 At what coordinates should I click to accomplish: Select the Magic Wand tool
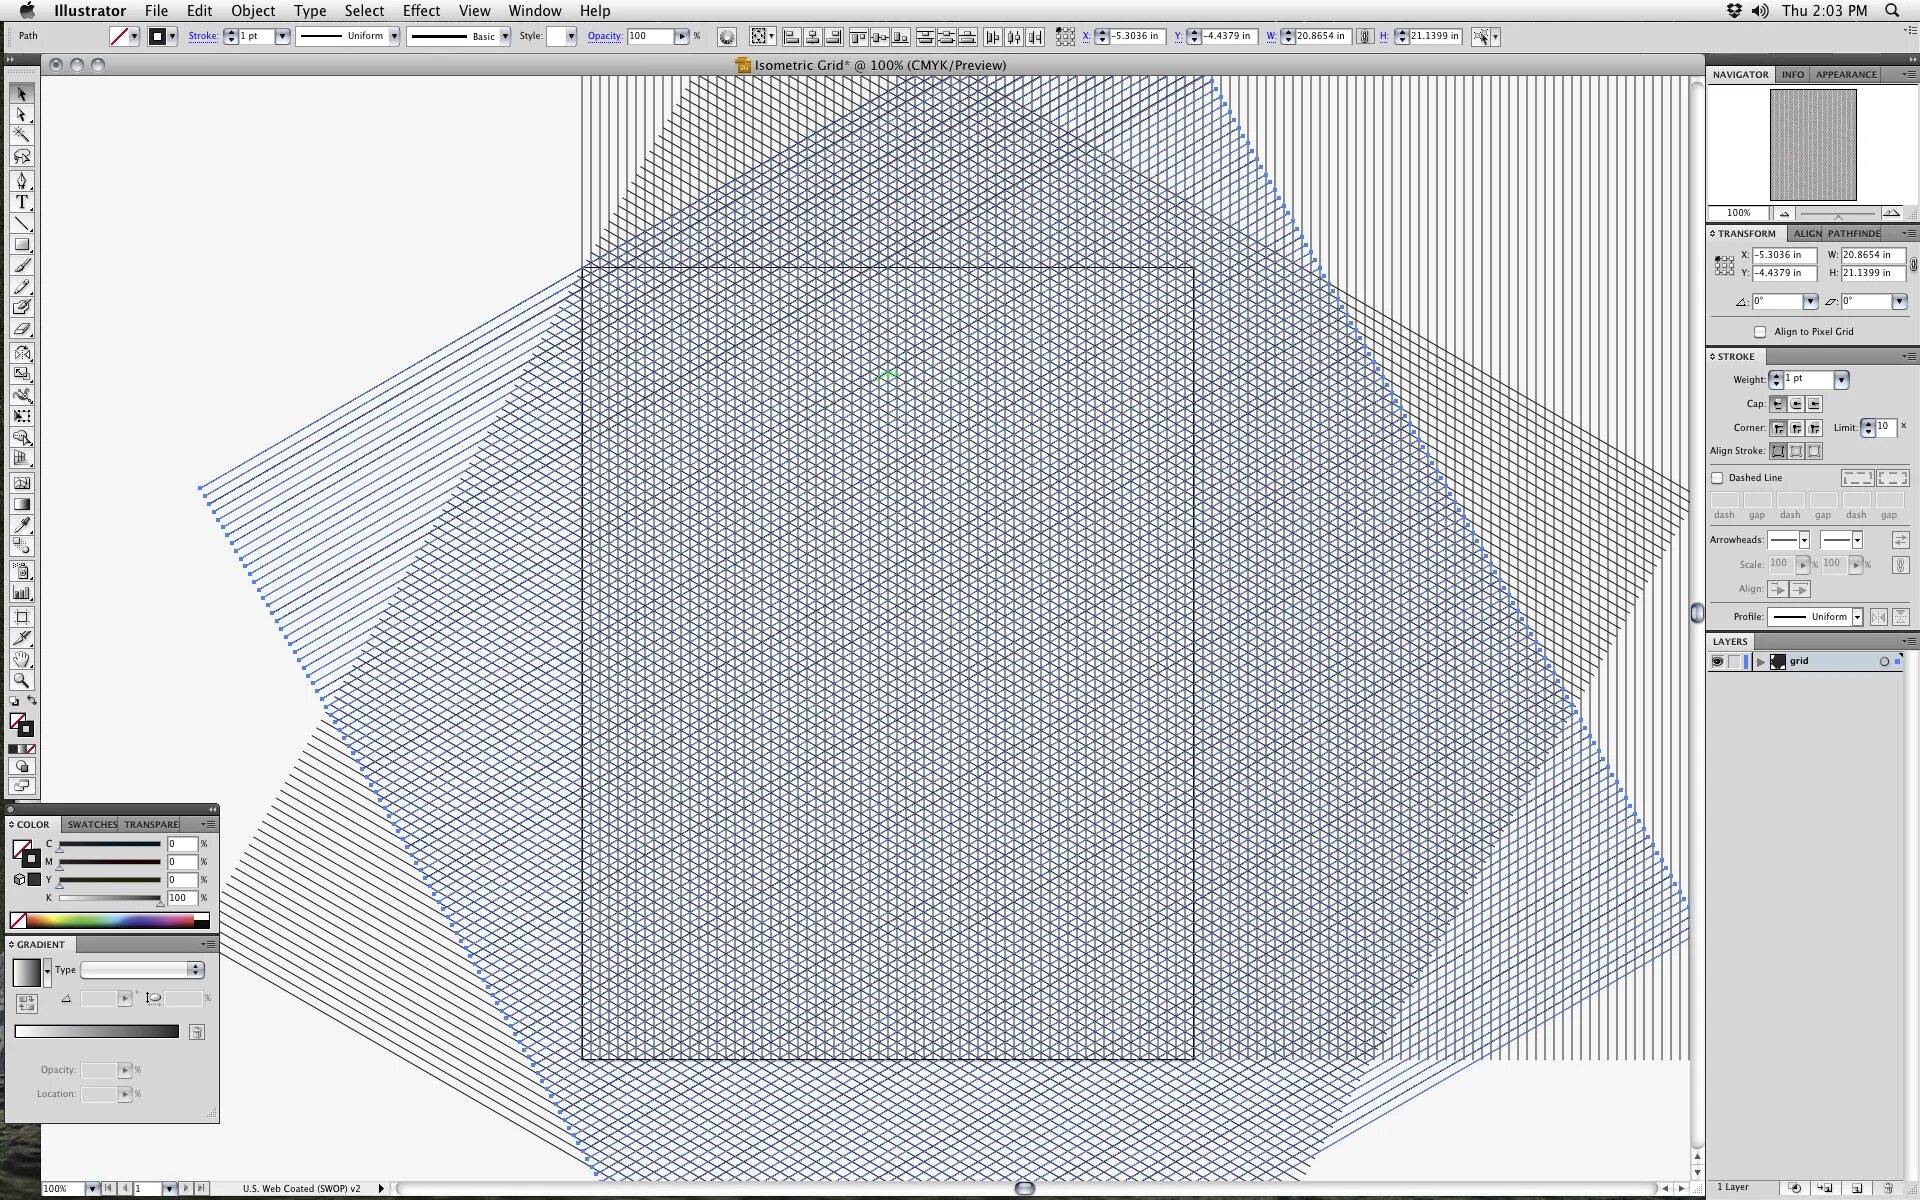point(21,135)
